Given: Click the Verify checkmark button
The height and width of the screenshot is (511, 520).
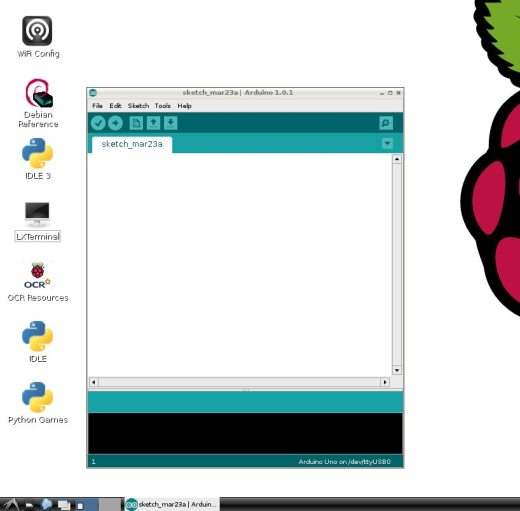Looking at the screenshot, I should 98,123.
